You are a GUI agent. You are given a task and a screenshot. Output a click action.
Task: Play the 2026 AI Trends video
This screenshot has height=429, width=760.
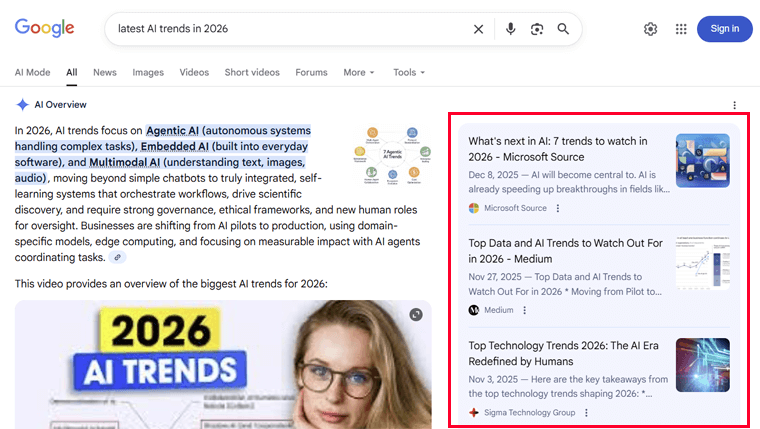tap(223, 365)
